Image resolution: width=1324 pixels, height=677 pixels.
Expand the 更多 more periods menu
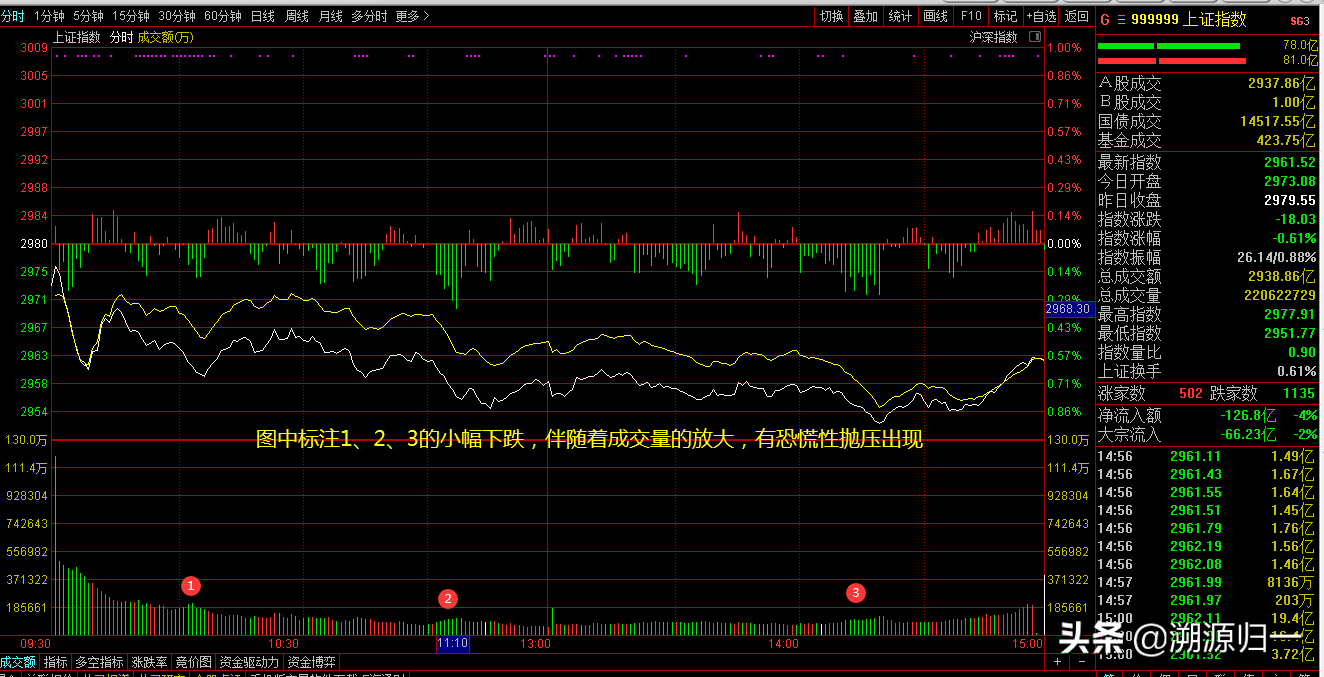(x=412, y=16)
